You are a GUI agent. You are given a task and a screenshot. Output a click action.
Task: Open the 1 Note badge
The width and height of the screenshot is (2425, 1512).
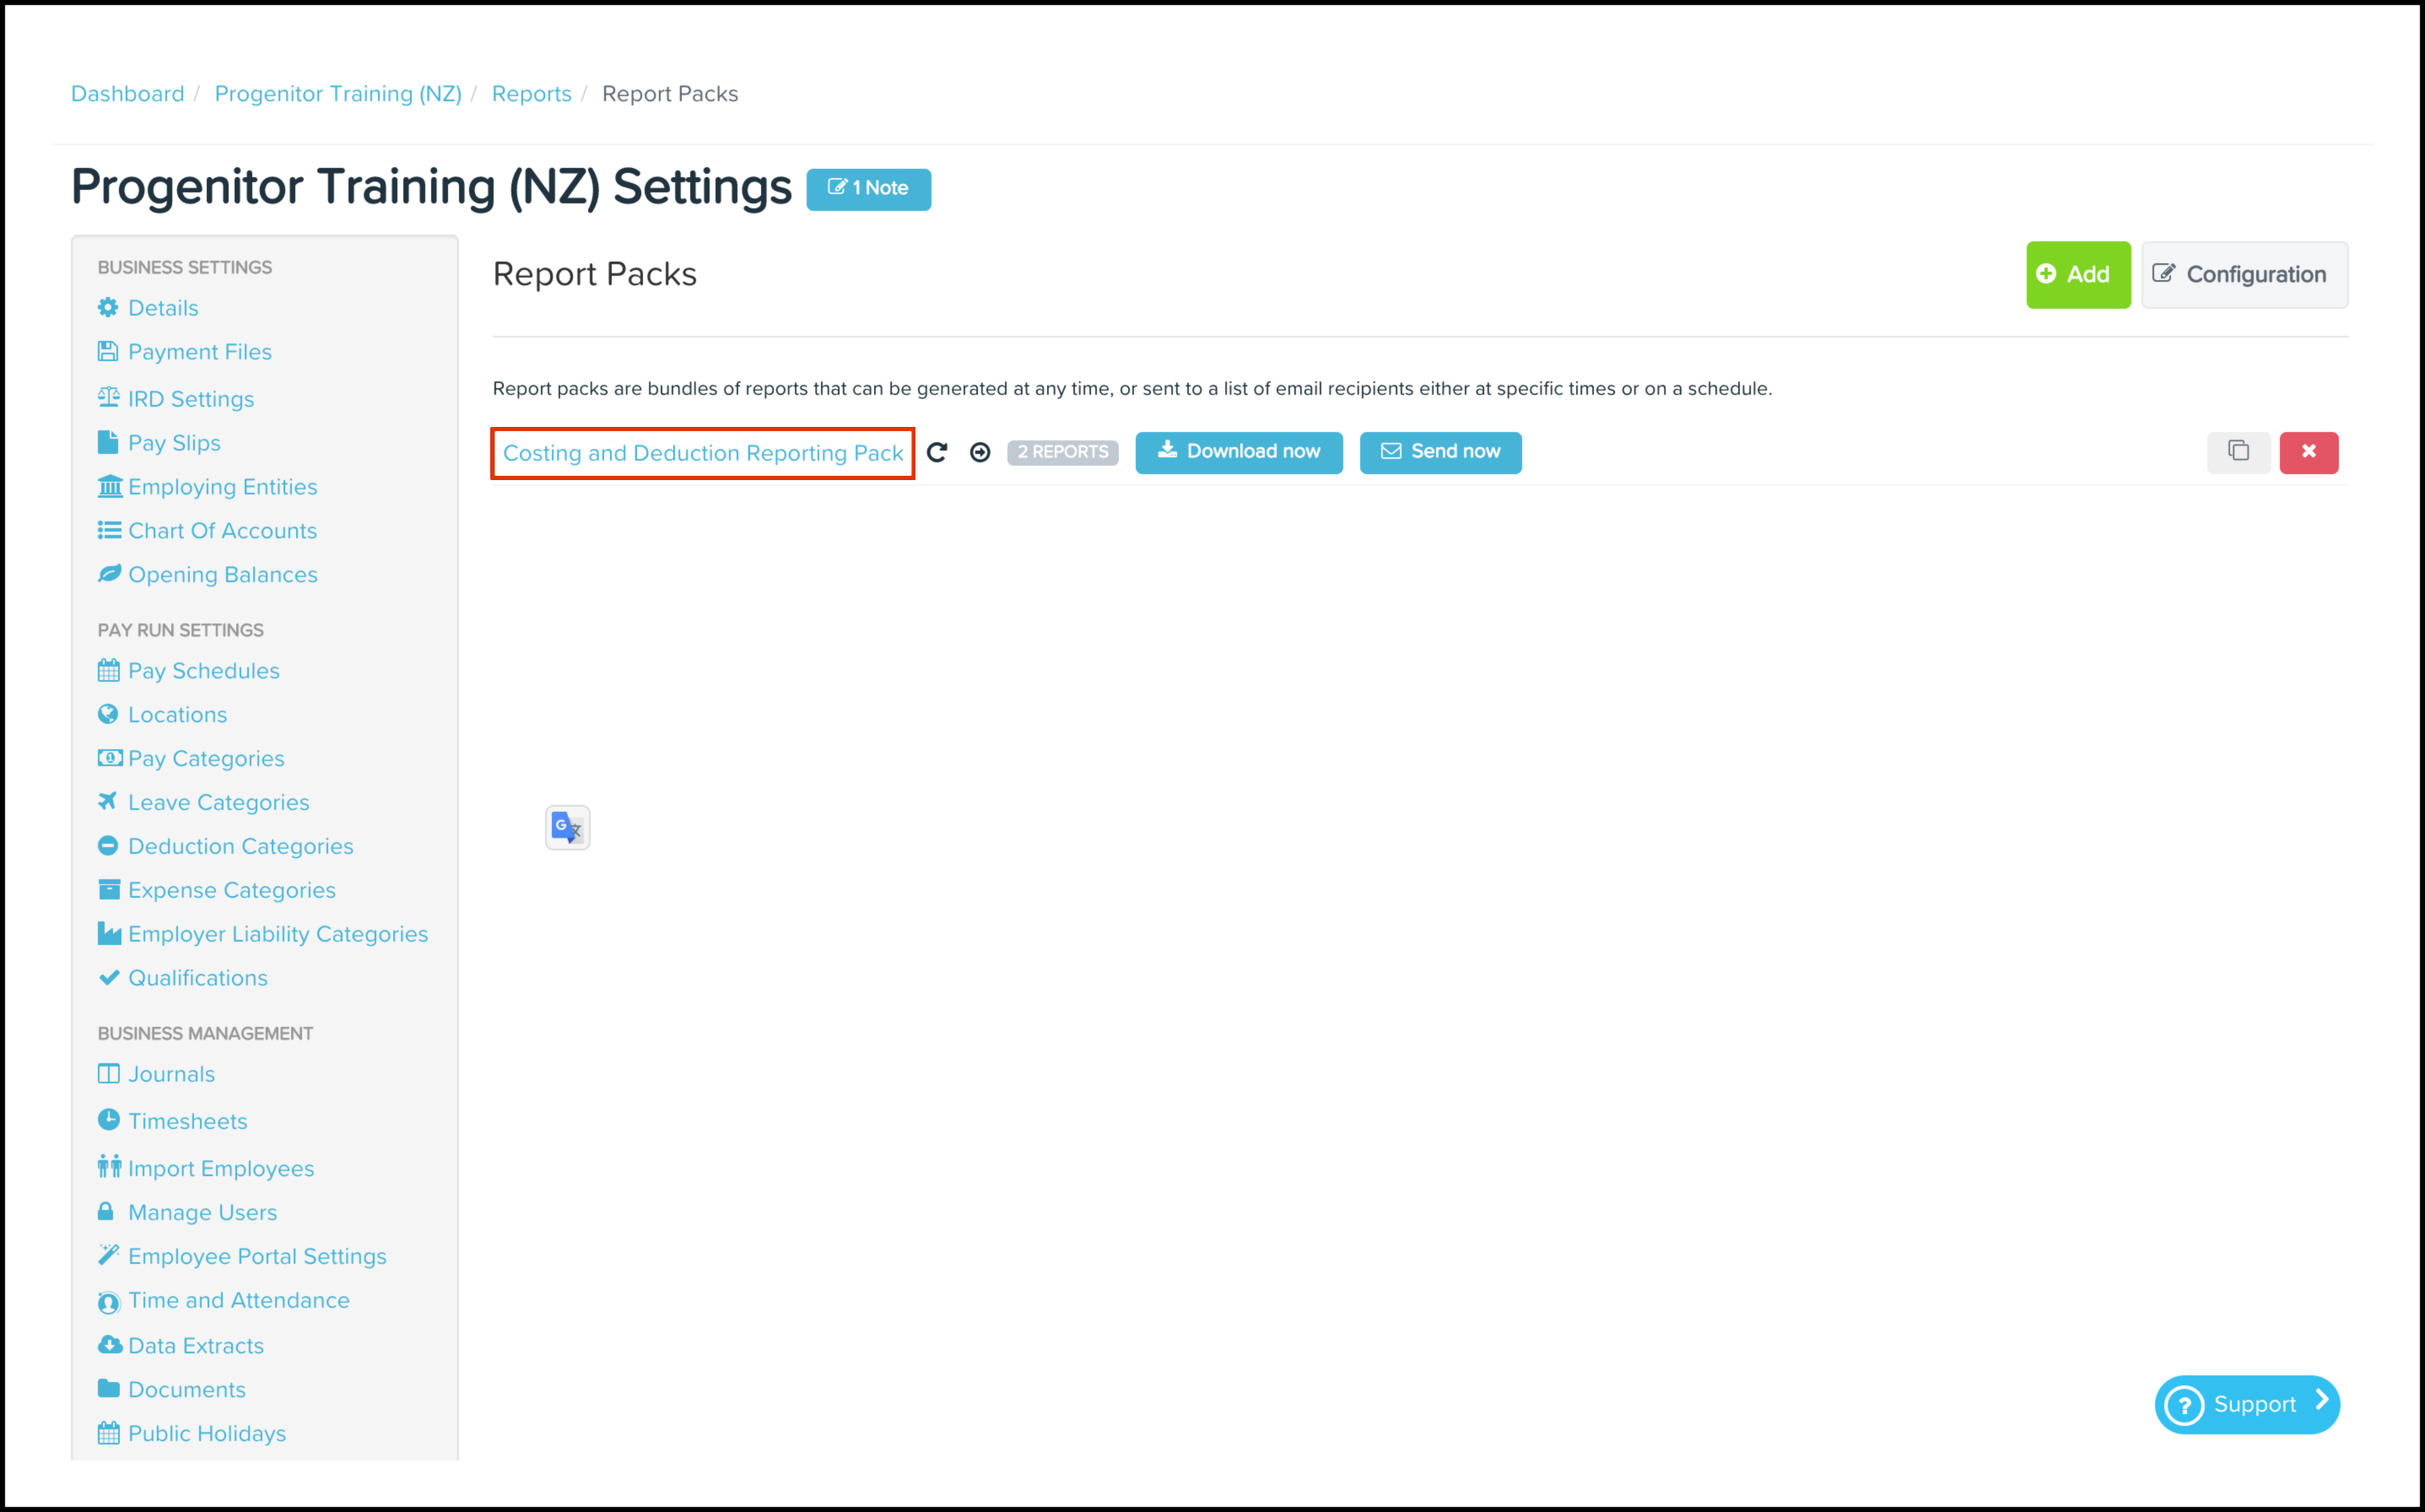click(868, 189)
